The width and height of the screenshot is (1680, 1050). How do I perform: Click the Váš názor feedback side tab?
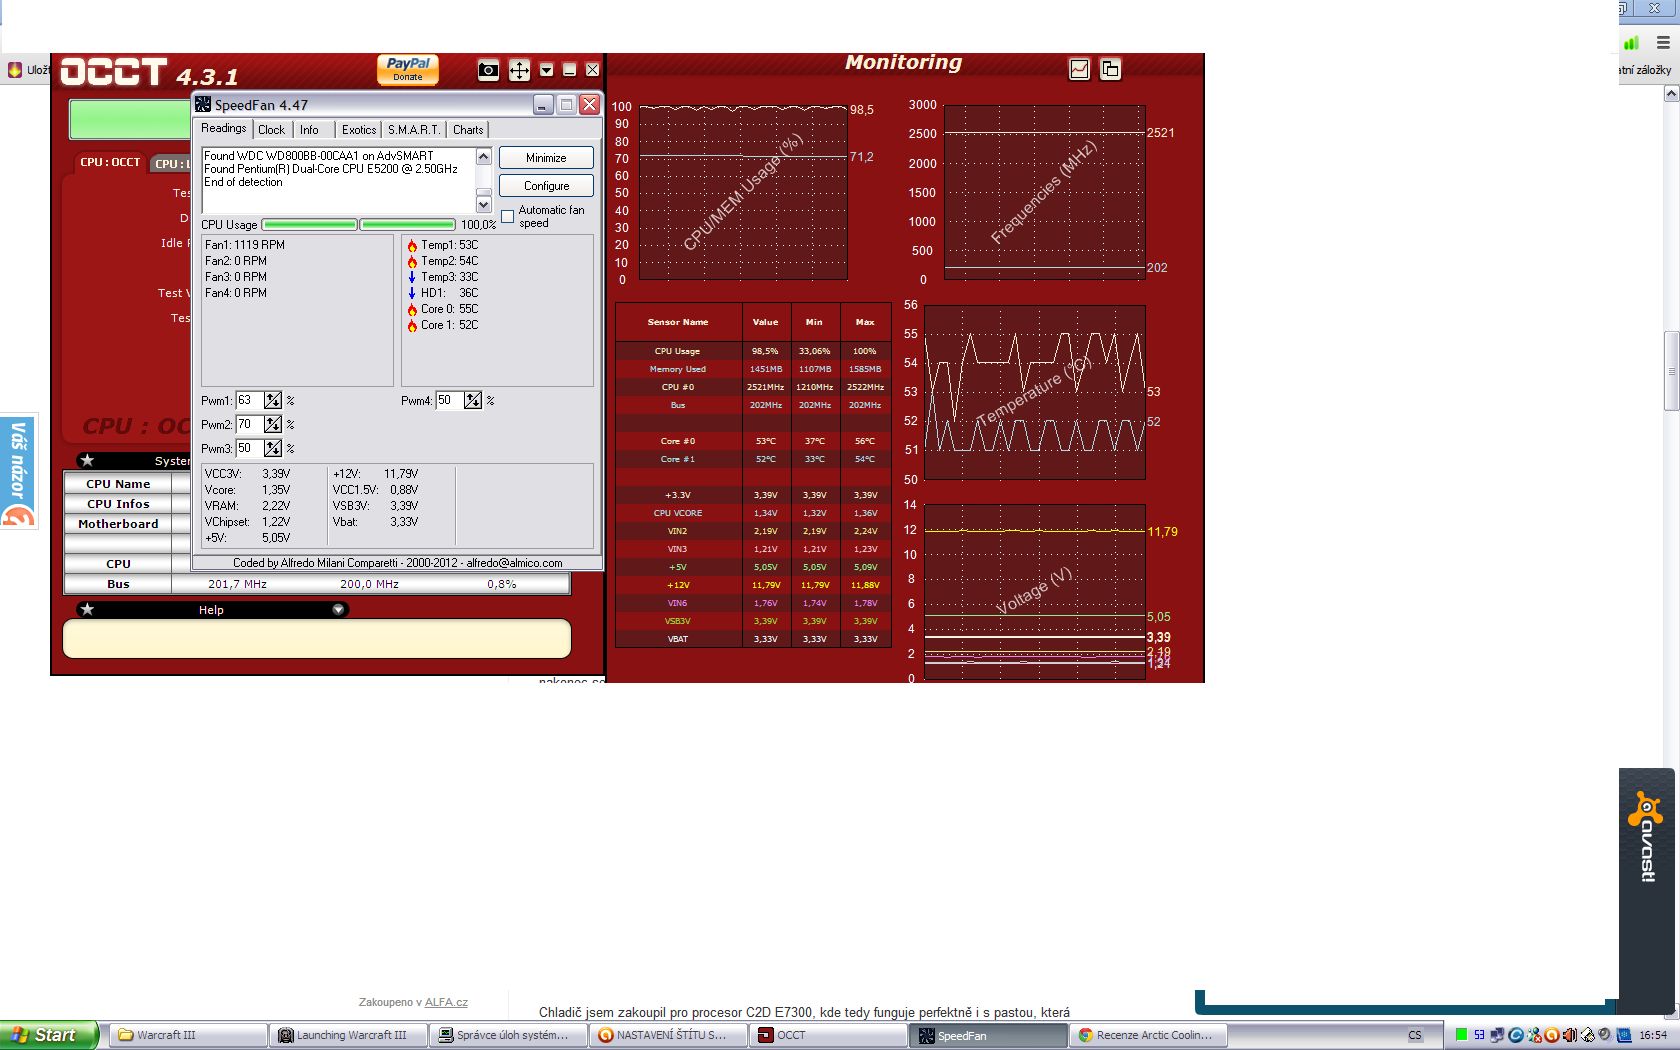tap(18, 470)
